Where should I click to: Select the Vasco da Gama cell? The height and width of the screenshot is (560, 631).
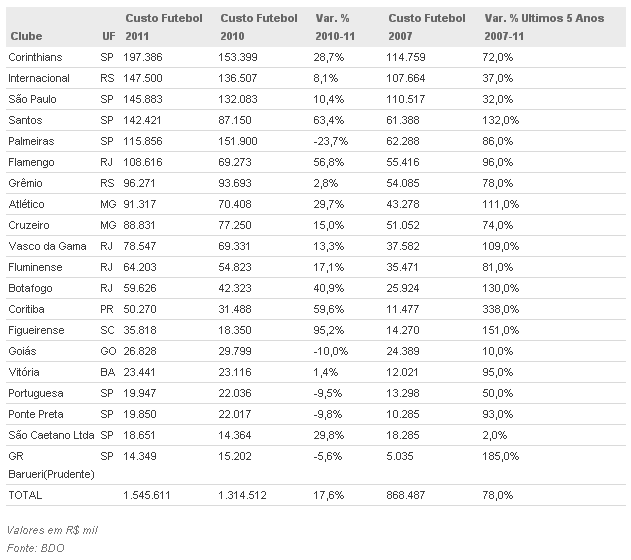pos(44,246)
